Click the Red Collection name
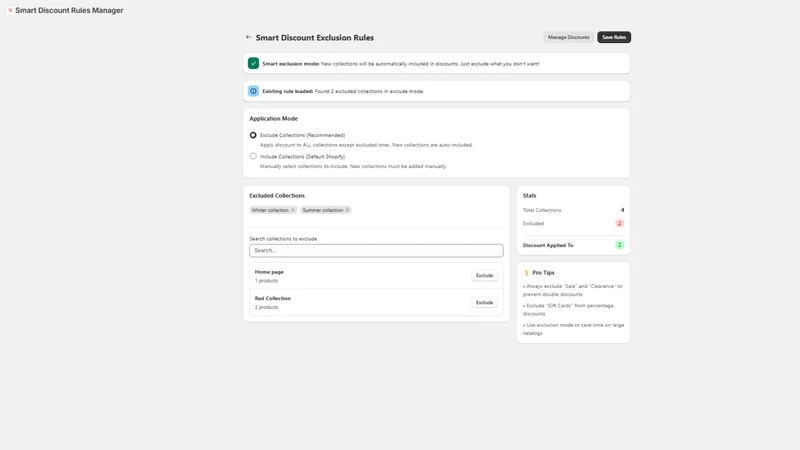The image size is (800, 450). click(272, 298)
